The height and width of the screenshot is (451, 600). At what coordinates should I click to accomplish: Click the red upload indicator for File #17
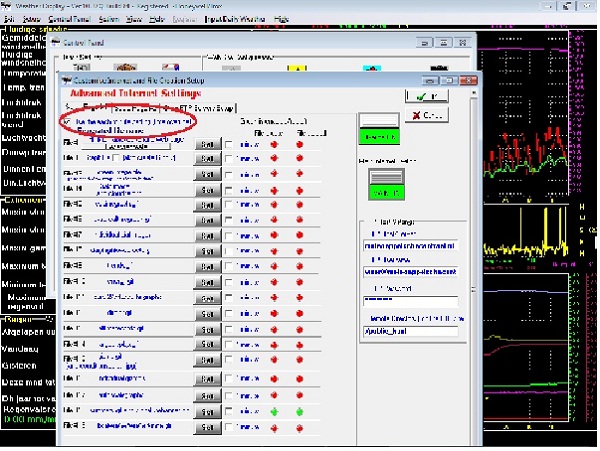(x=300, y=395)
